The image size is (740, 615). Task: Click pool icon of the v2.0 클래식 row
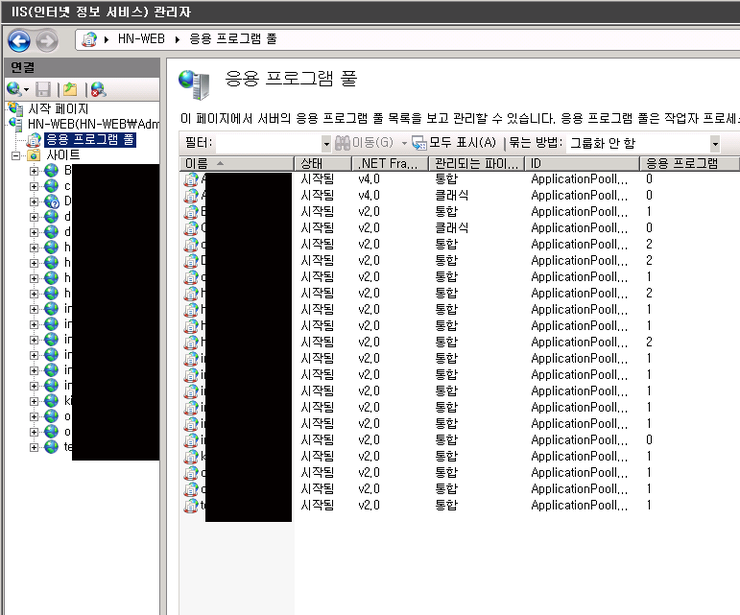coord(191,228)
